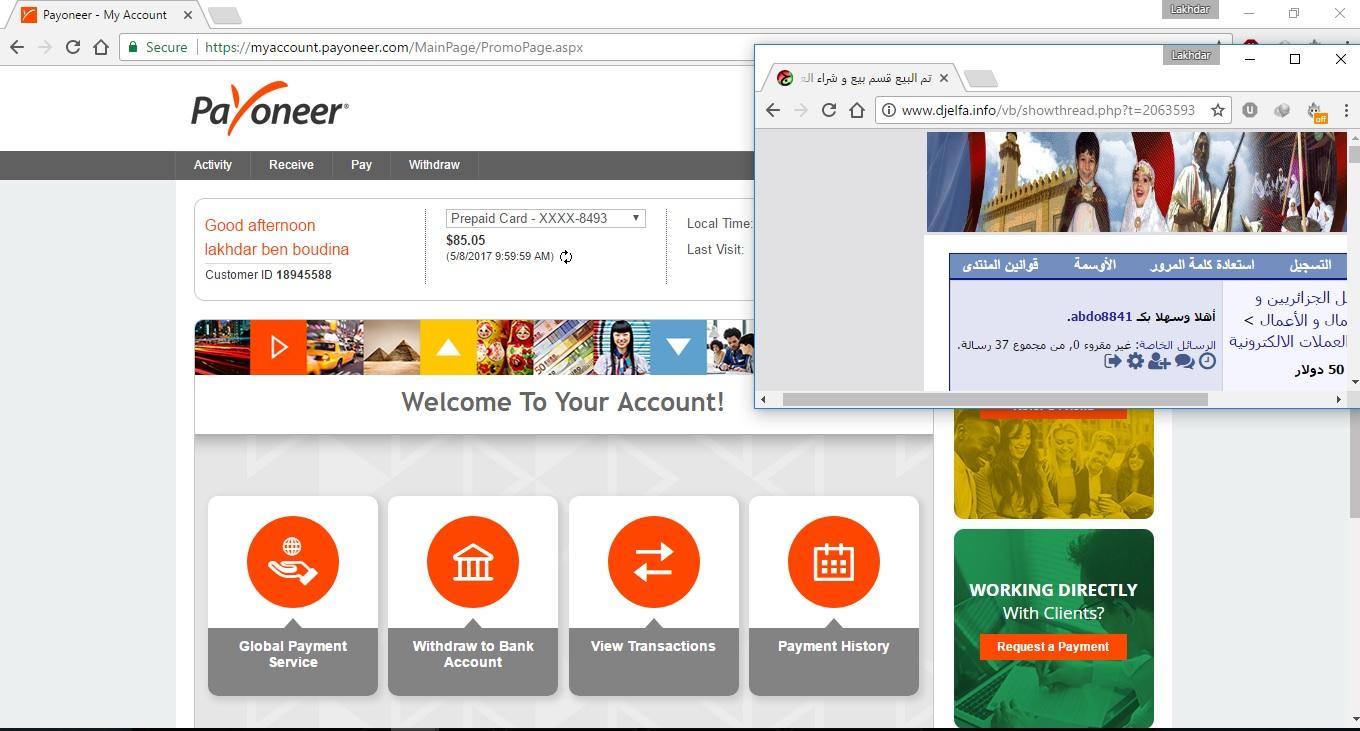
Task: Click the Lakhdar profile button in the forum window
Action: point(1191,55)
